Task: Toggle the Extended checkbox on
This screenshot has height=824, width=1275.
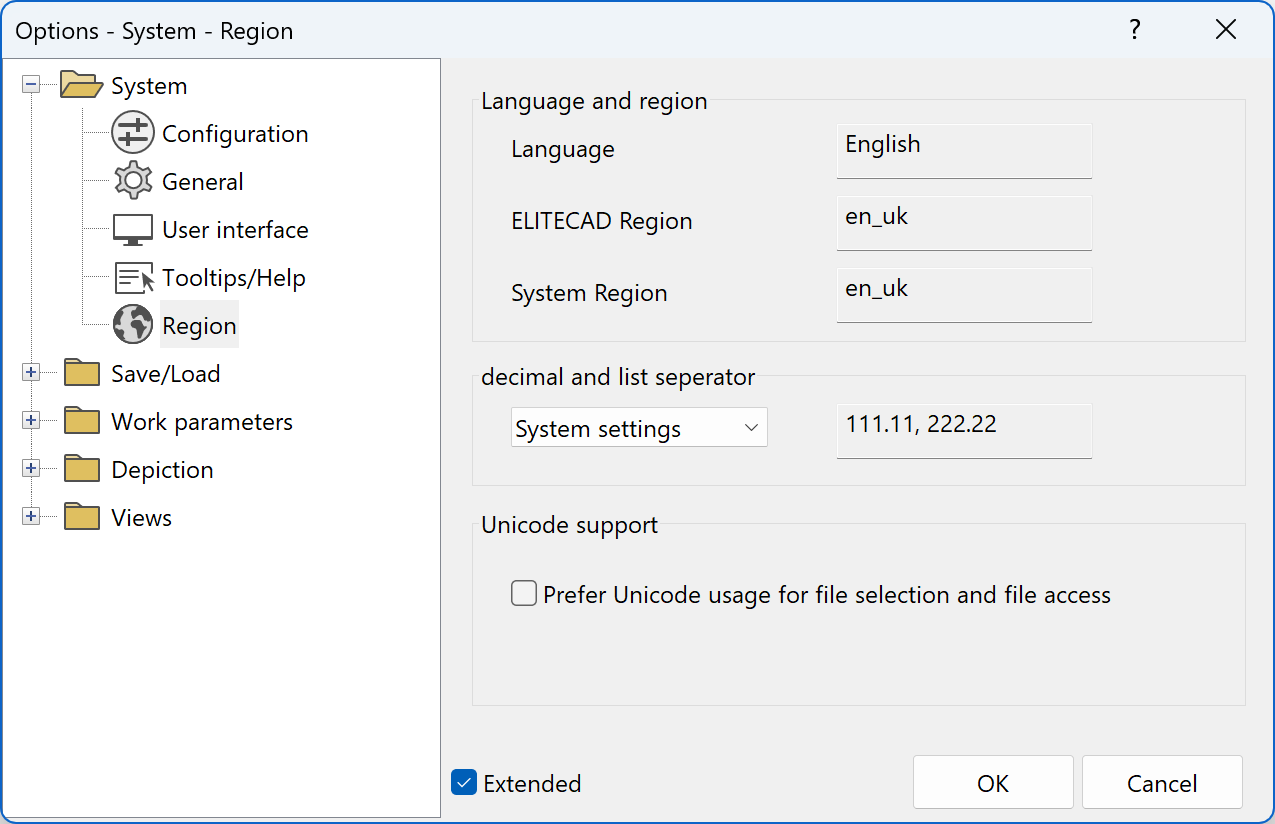Action: (x=463, y=783)
